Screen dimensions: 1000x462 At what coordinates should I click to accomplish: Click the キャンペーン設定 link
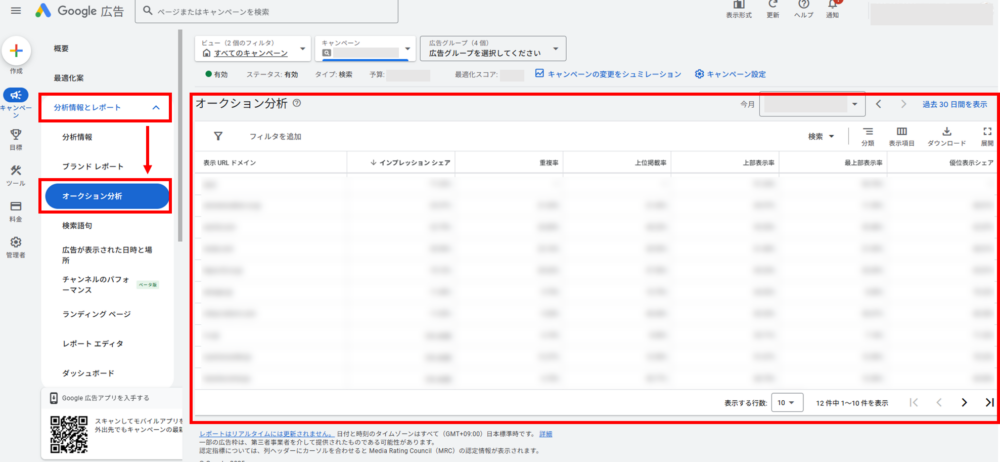pos(730,74)
